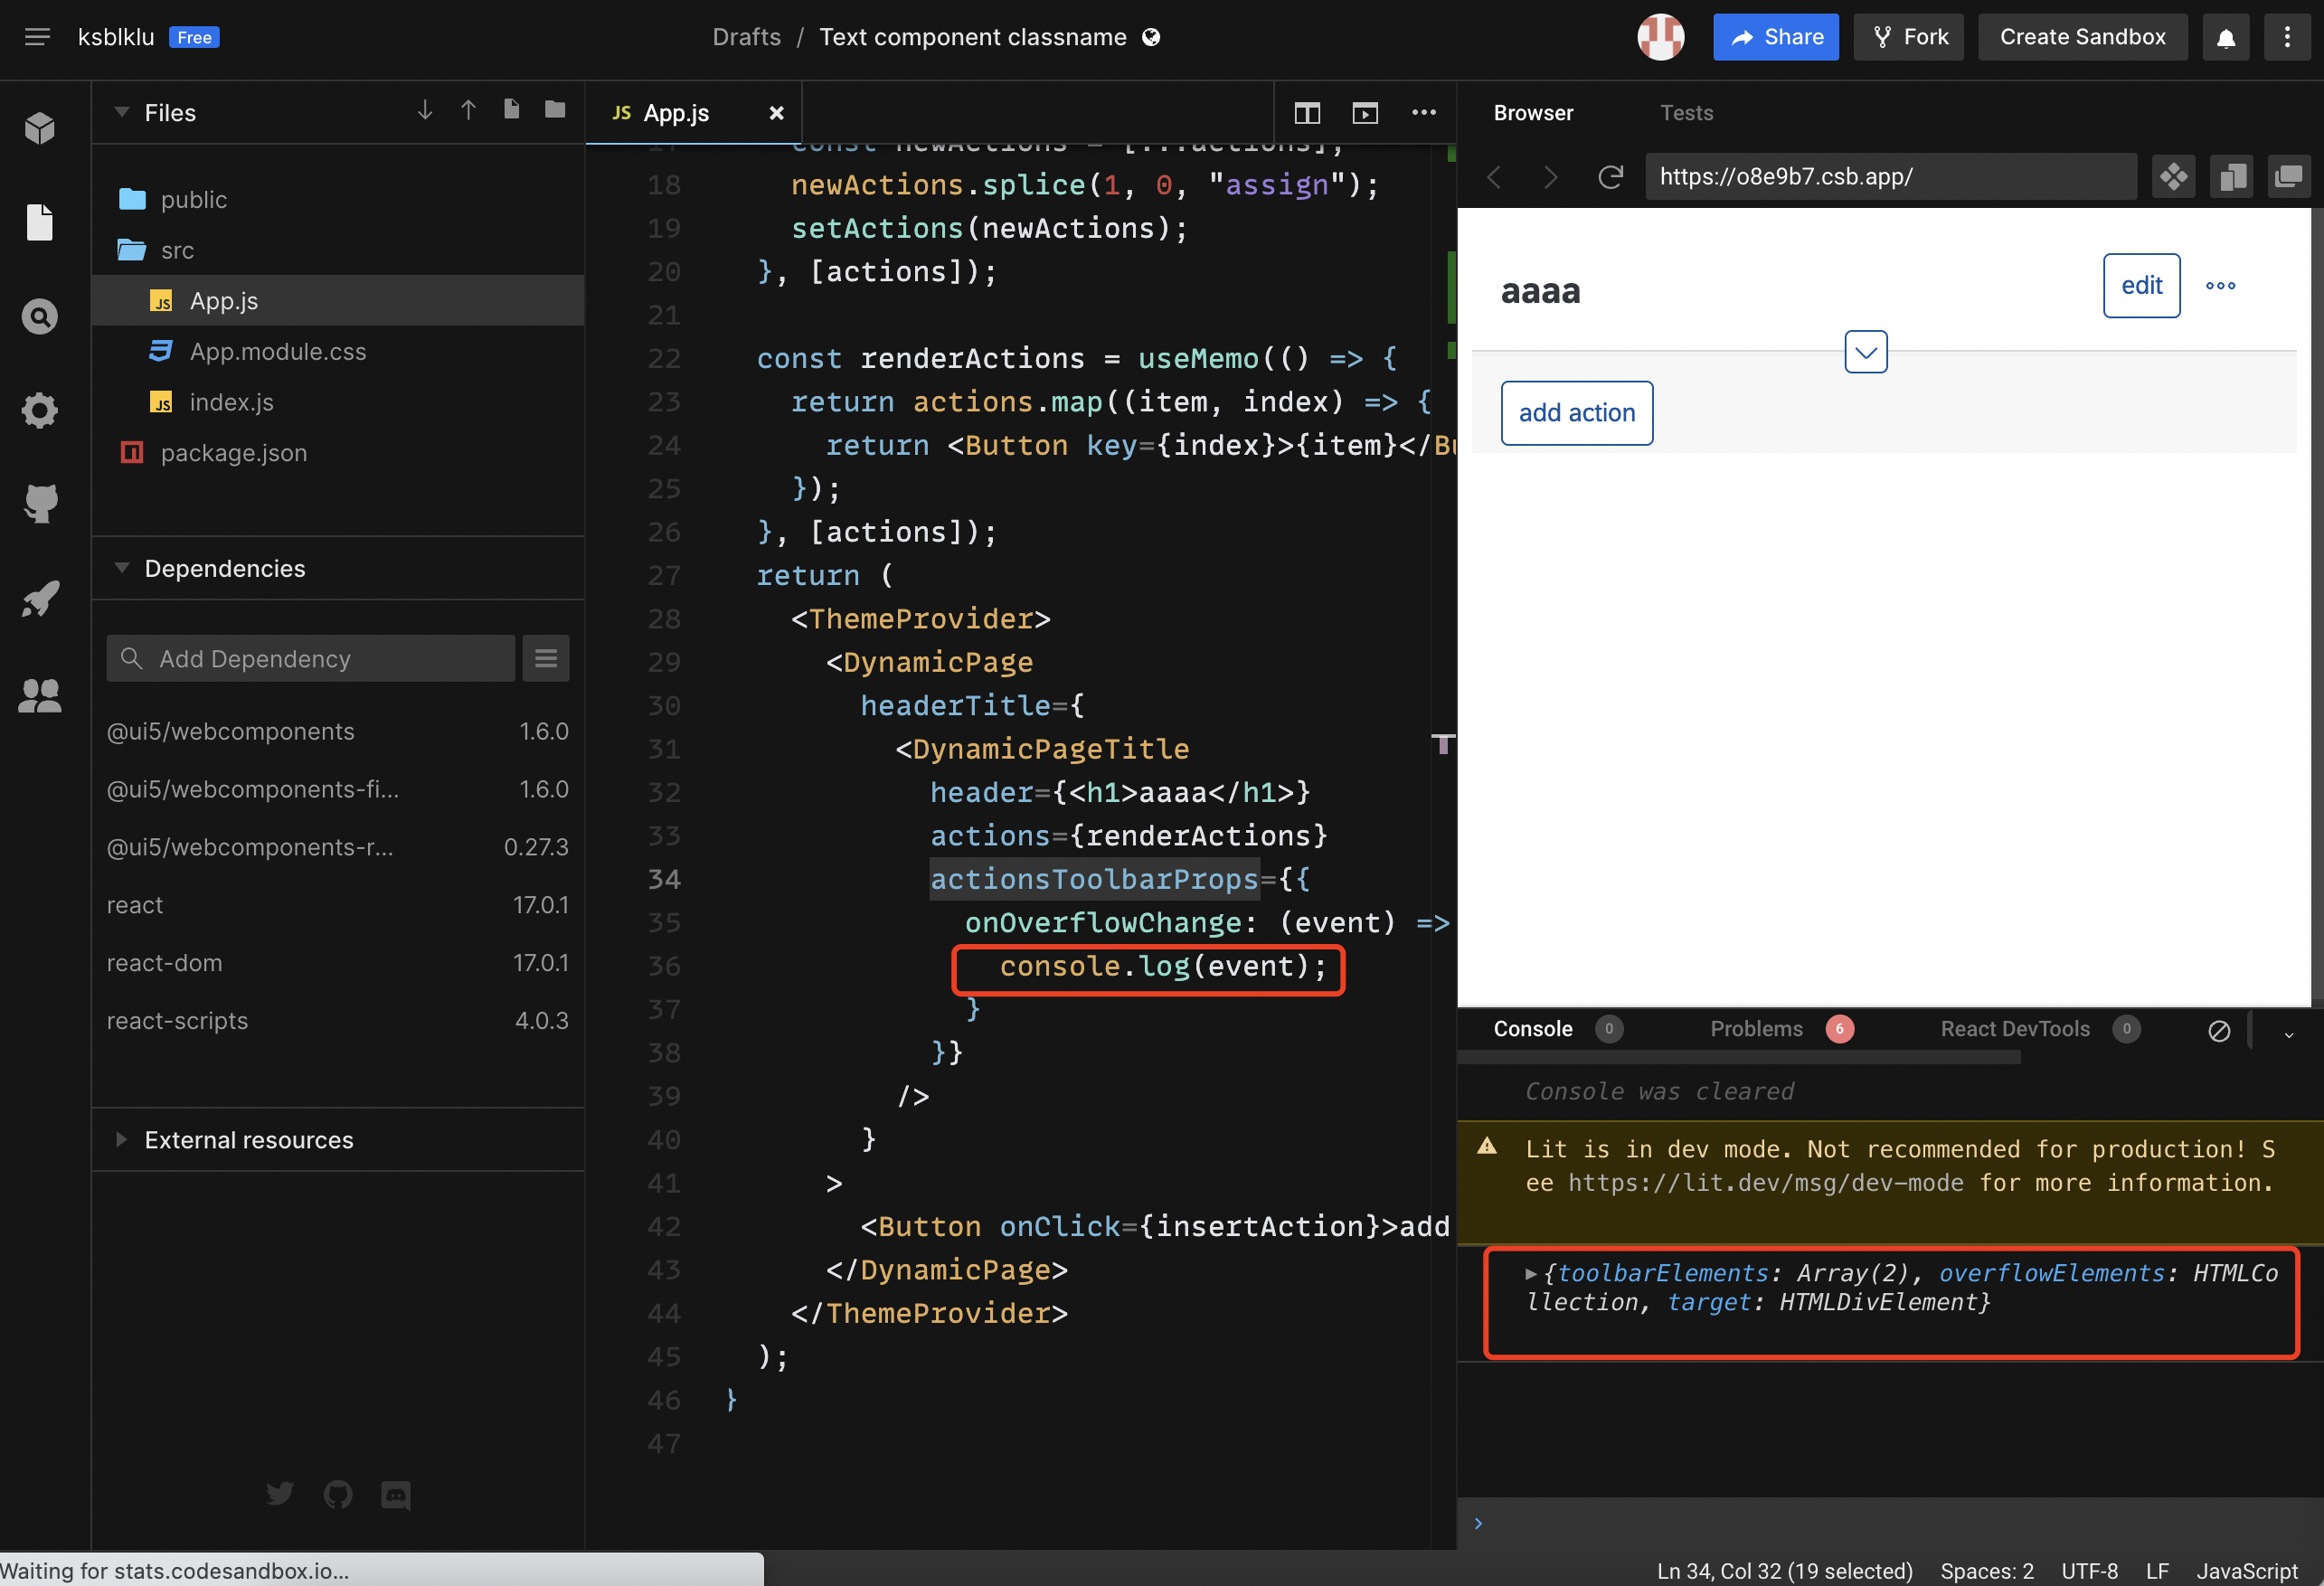Click the URL address bar
Screen dimensions: 2324x1586
click(1890, 176)
